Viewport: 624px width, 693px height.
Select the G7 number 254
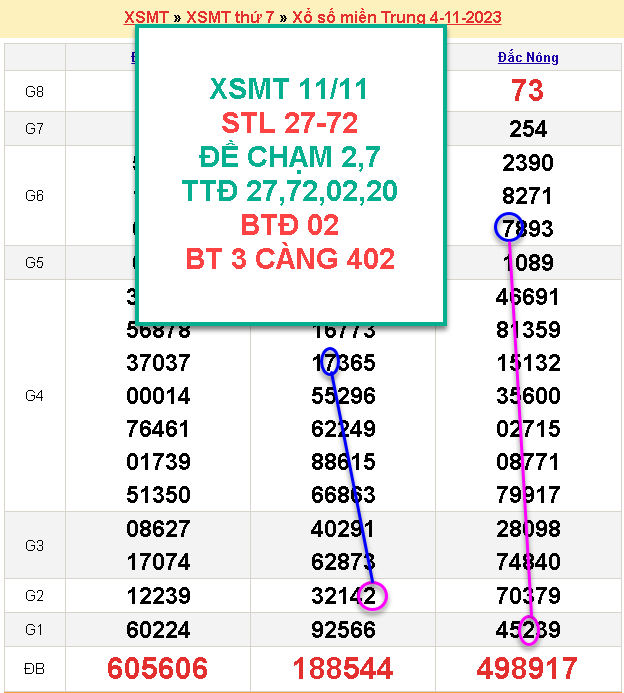tap(527, 129)
